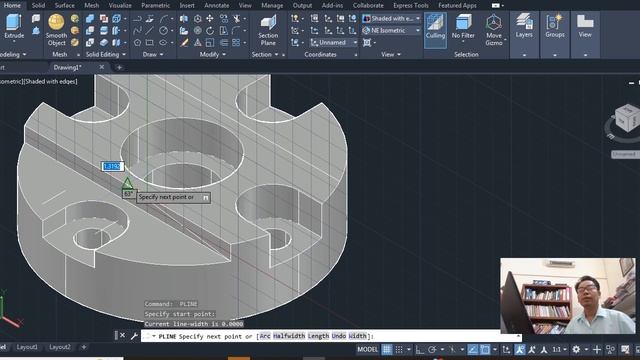Viewport: 640px width, 360px height.
Task: Expand the Modify panel
Action: coord(213,54)
